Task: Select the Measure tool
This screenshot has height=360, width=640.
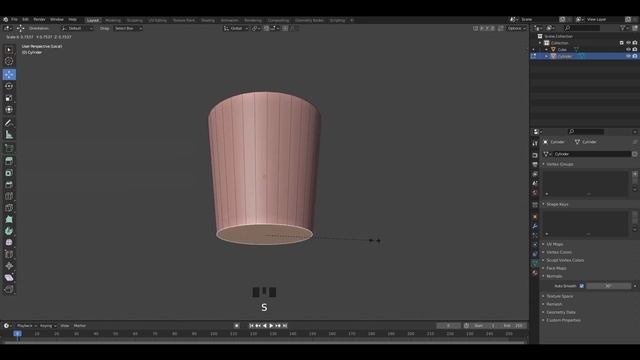Action: (9, 135)
